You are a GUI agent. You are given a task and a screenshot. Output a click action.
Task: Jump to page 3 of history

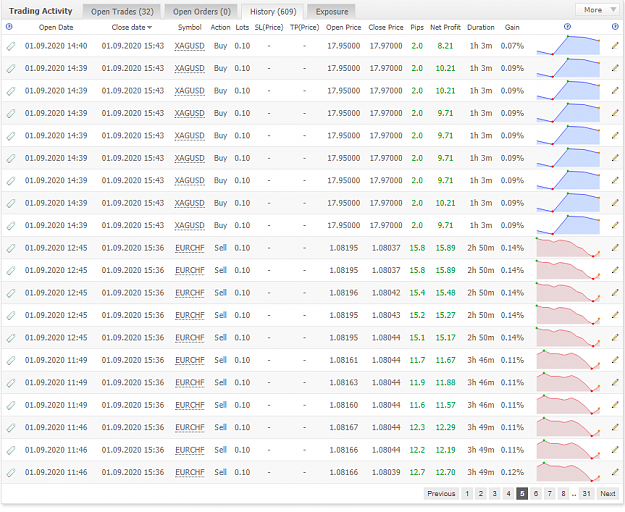click(494, 493)
